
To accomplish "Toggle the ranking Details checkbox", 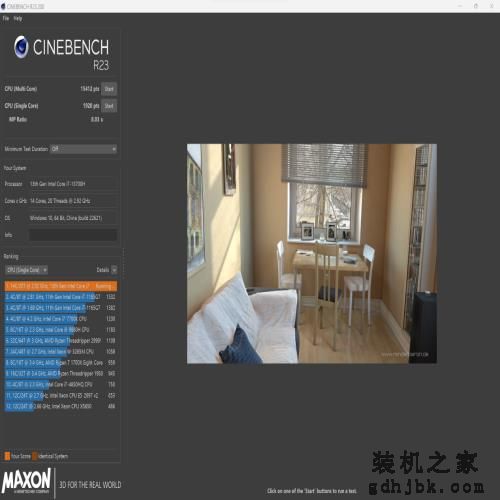I will 114,270.
